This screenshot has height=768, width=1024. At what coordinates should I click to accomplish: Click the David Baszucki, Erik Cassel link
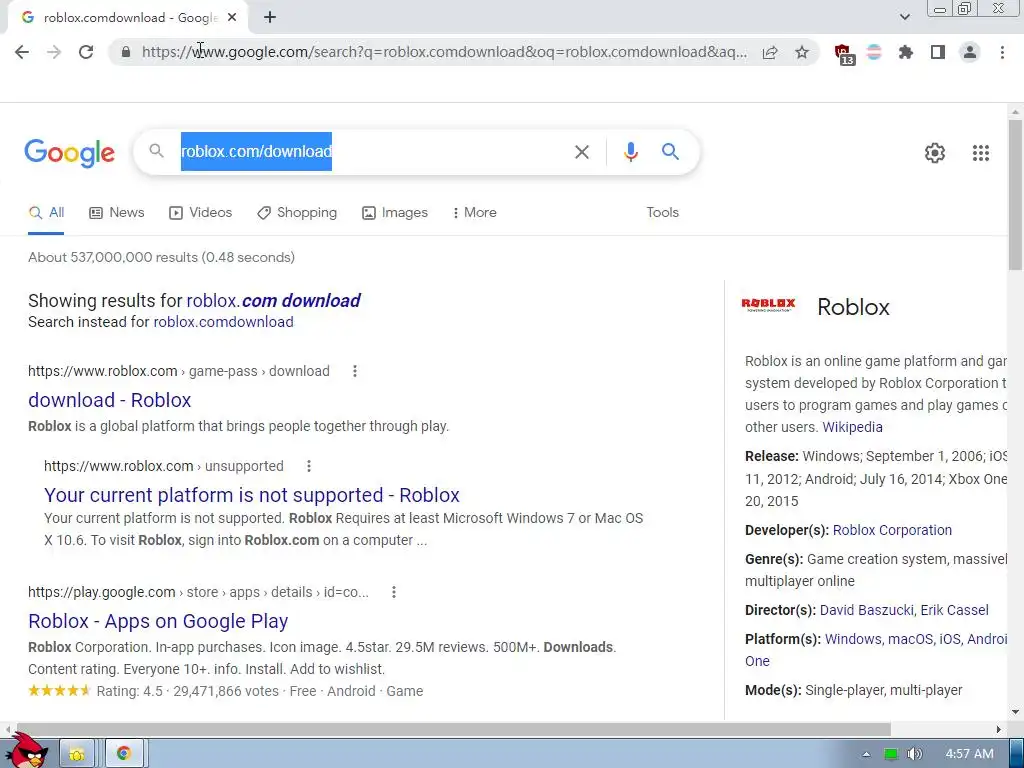pyautogui.click(x=904, y=610)
